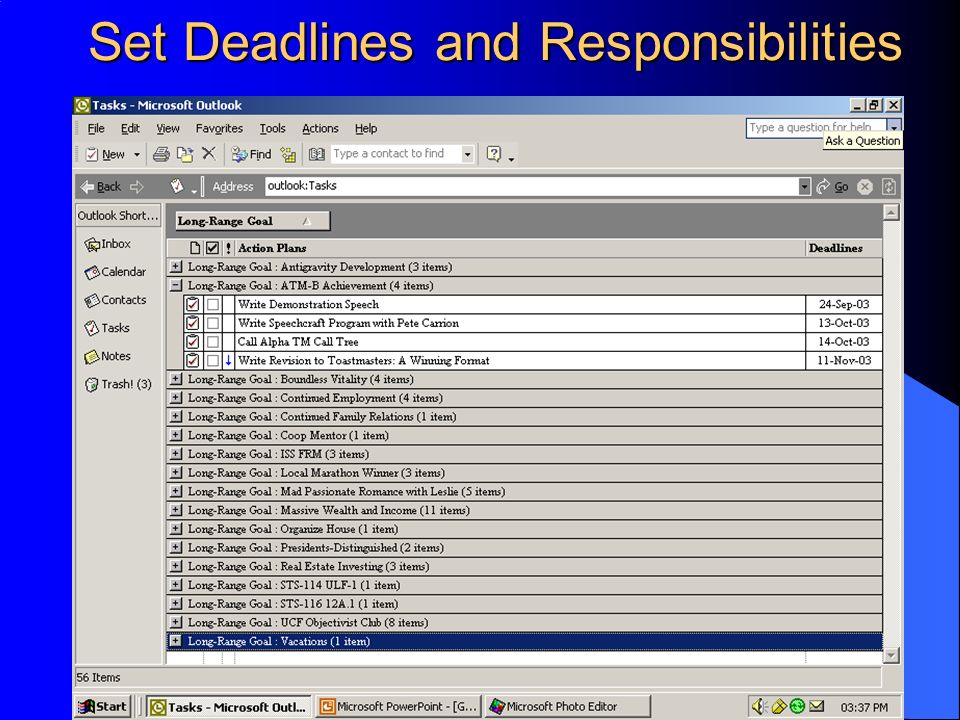Image resolution: width=960 pixels, height=720 pixels.
Task: Open the New button dropdown arrow
Action: (137, 155)
